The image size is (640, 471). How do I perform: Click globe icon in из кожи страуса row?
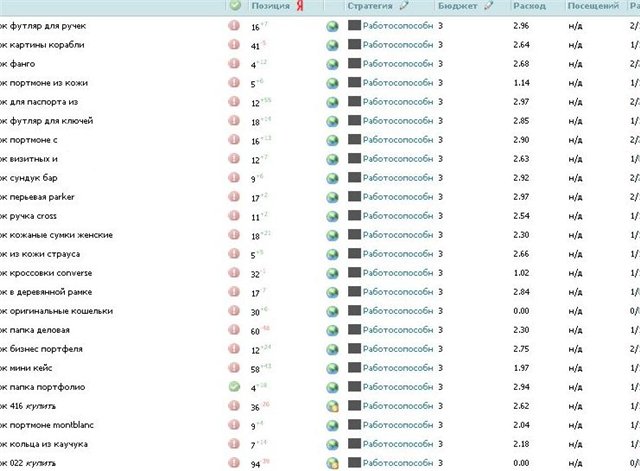pyautogui.click(x=333, y=254)
